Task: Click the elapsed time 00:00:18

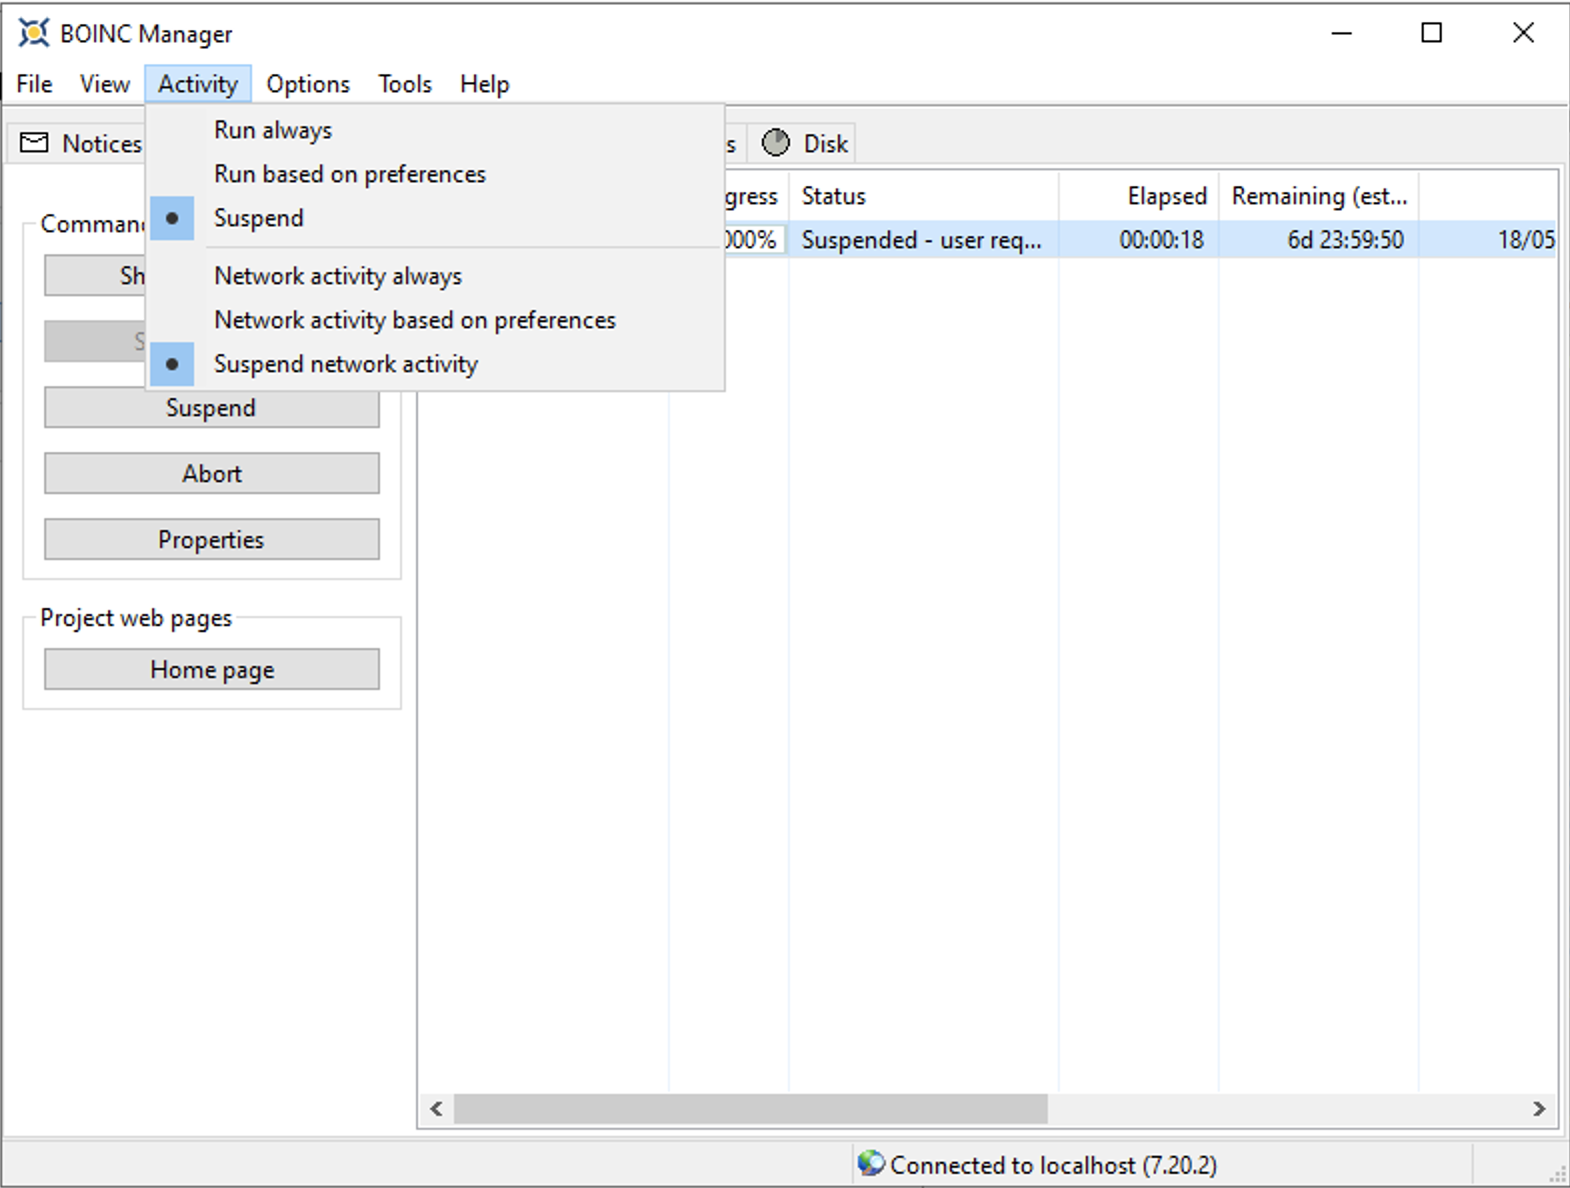Action: (1162, 240)
